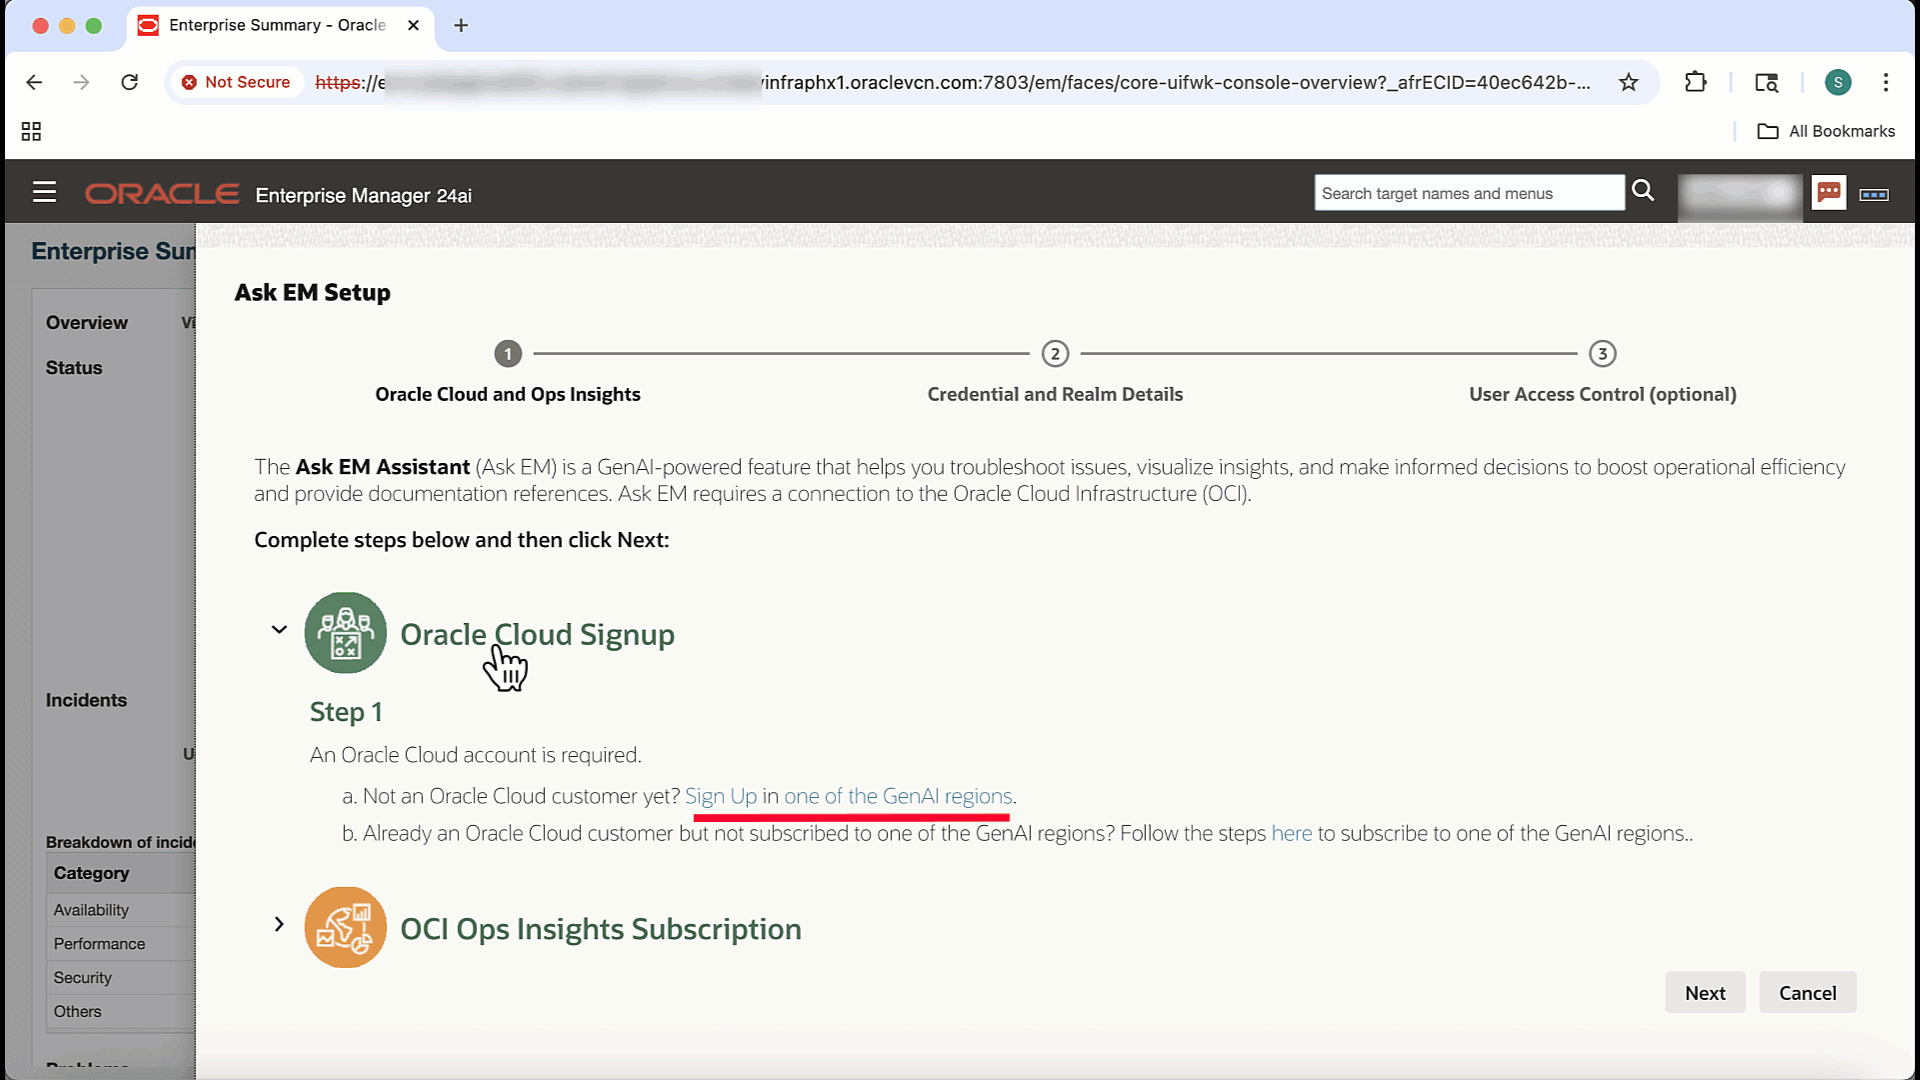Click the Next button
This screenshot has height=1080, width=1920.
1704,993
